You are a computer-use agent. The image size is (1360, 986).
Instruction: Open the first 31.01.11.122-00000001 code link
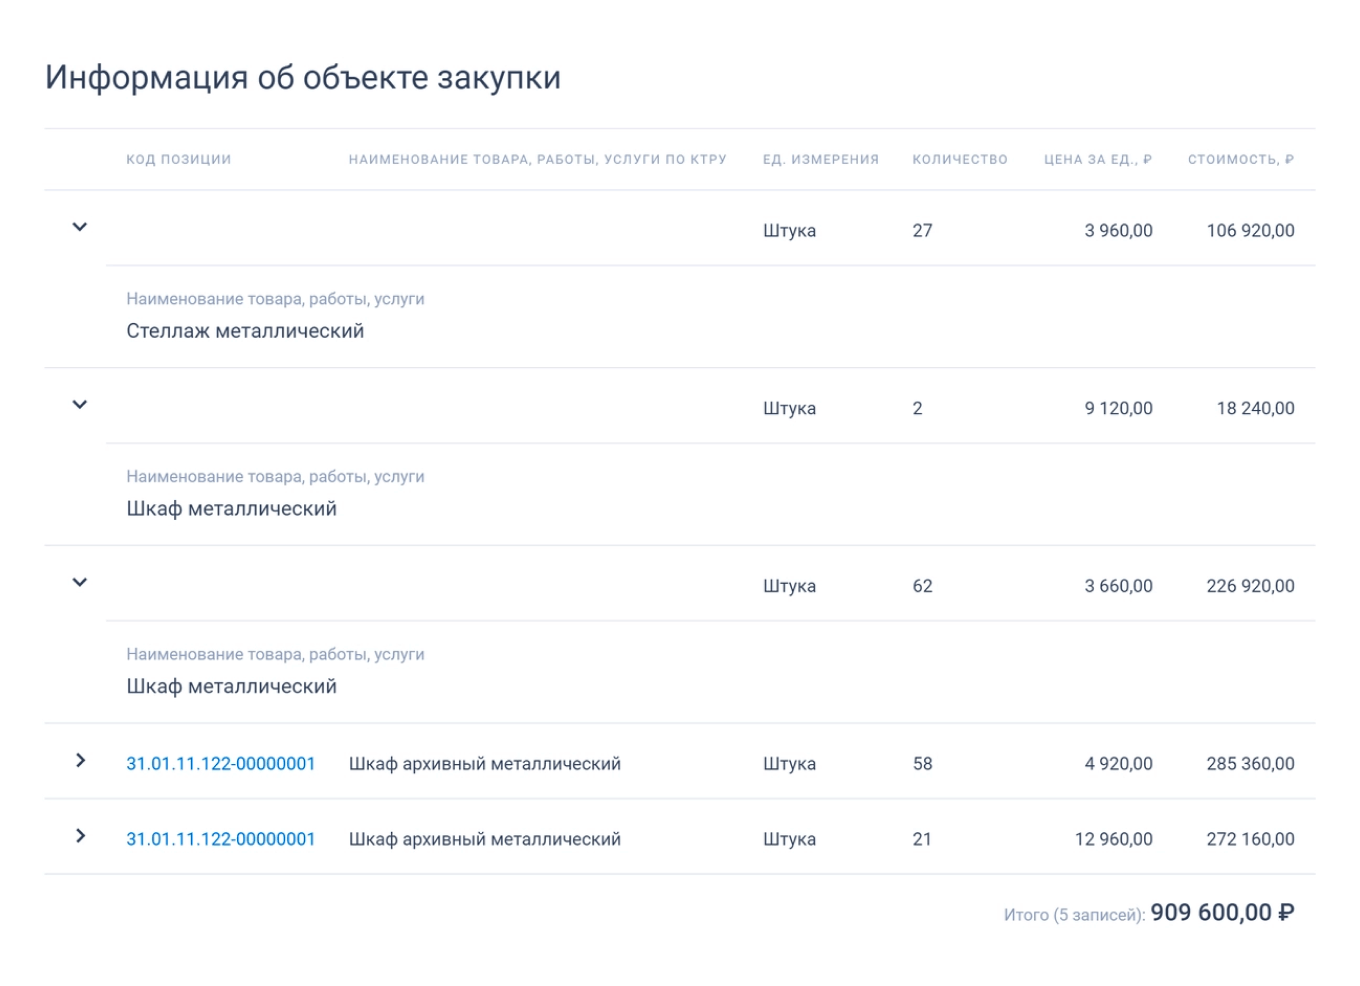222,762
